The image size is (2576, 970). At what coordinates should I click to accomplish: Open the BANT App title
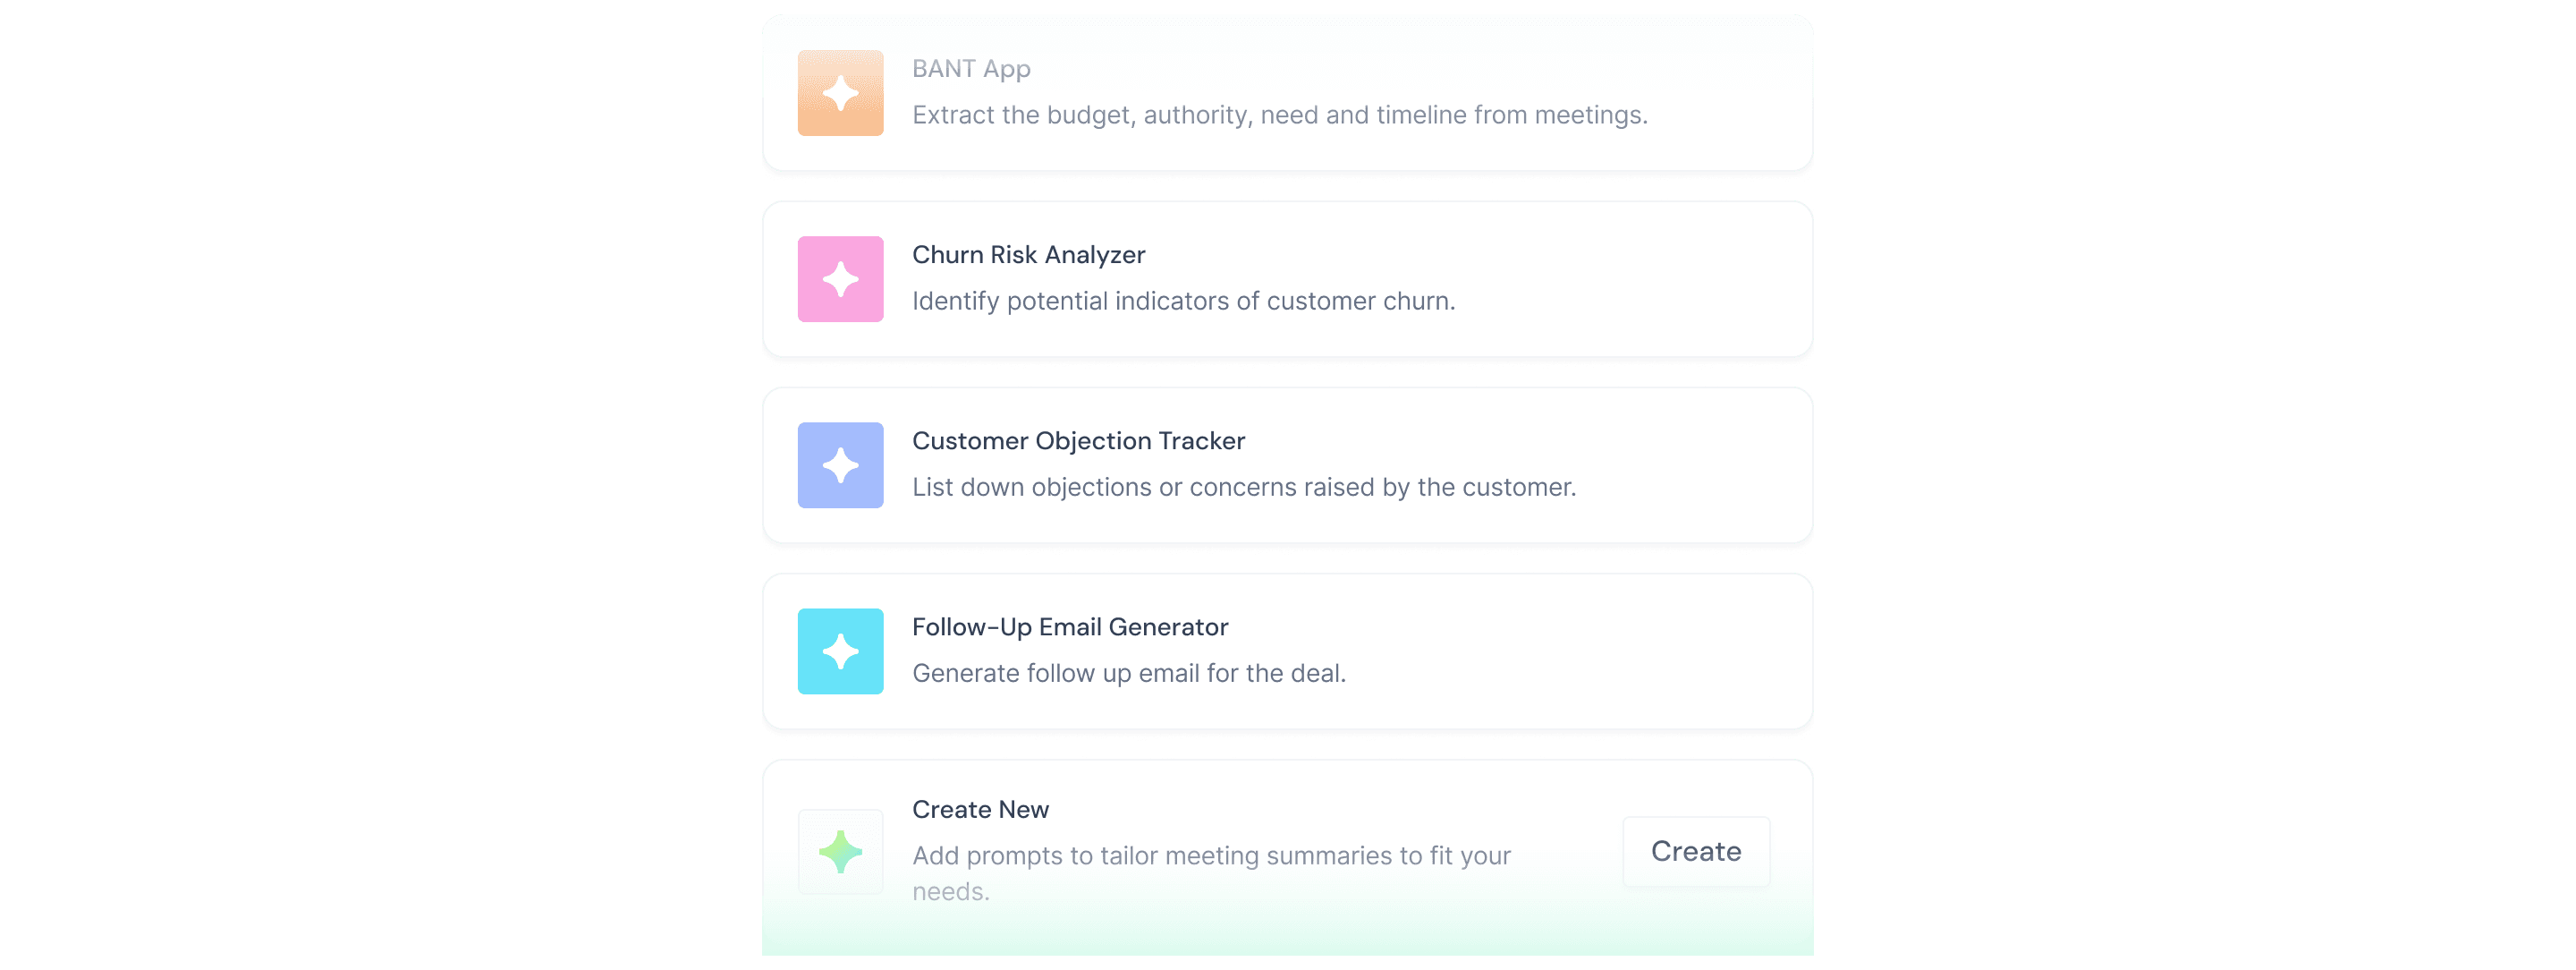(x=970, y=69)
